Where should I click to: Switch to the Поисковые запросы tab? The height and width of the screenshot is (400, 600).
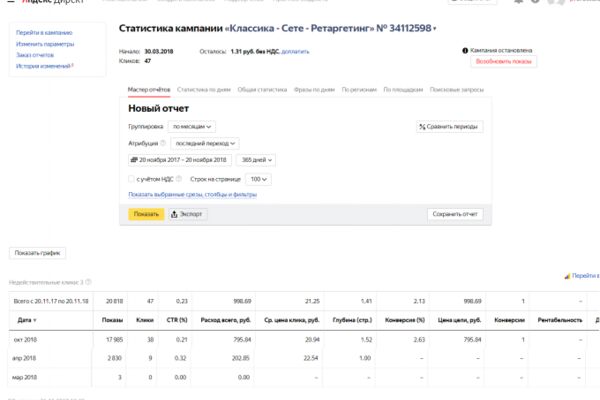point(457,90)
